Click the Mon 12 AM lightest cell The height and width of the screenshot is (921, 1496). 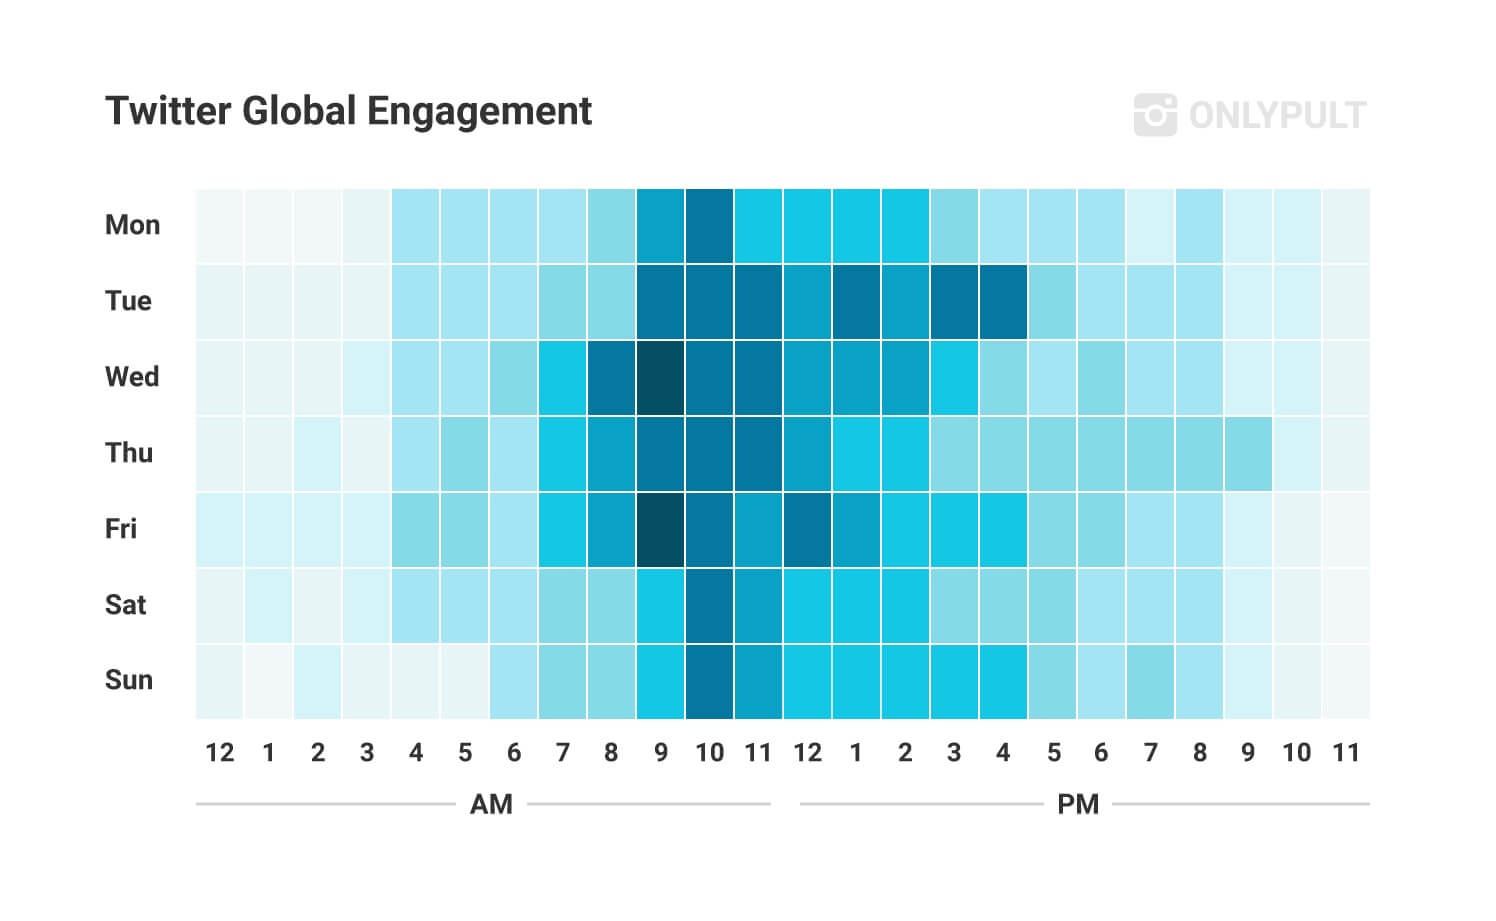[219, 226]
